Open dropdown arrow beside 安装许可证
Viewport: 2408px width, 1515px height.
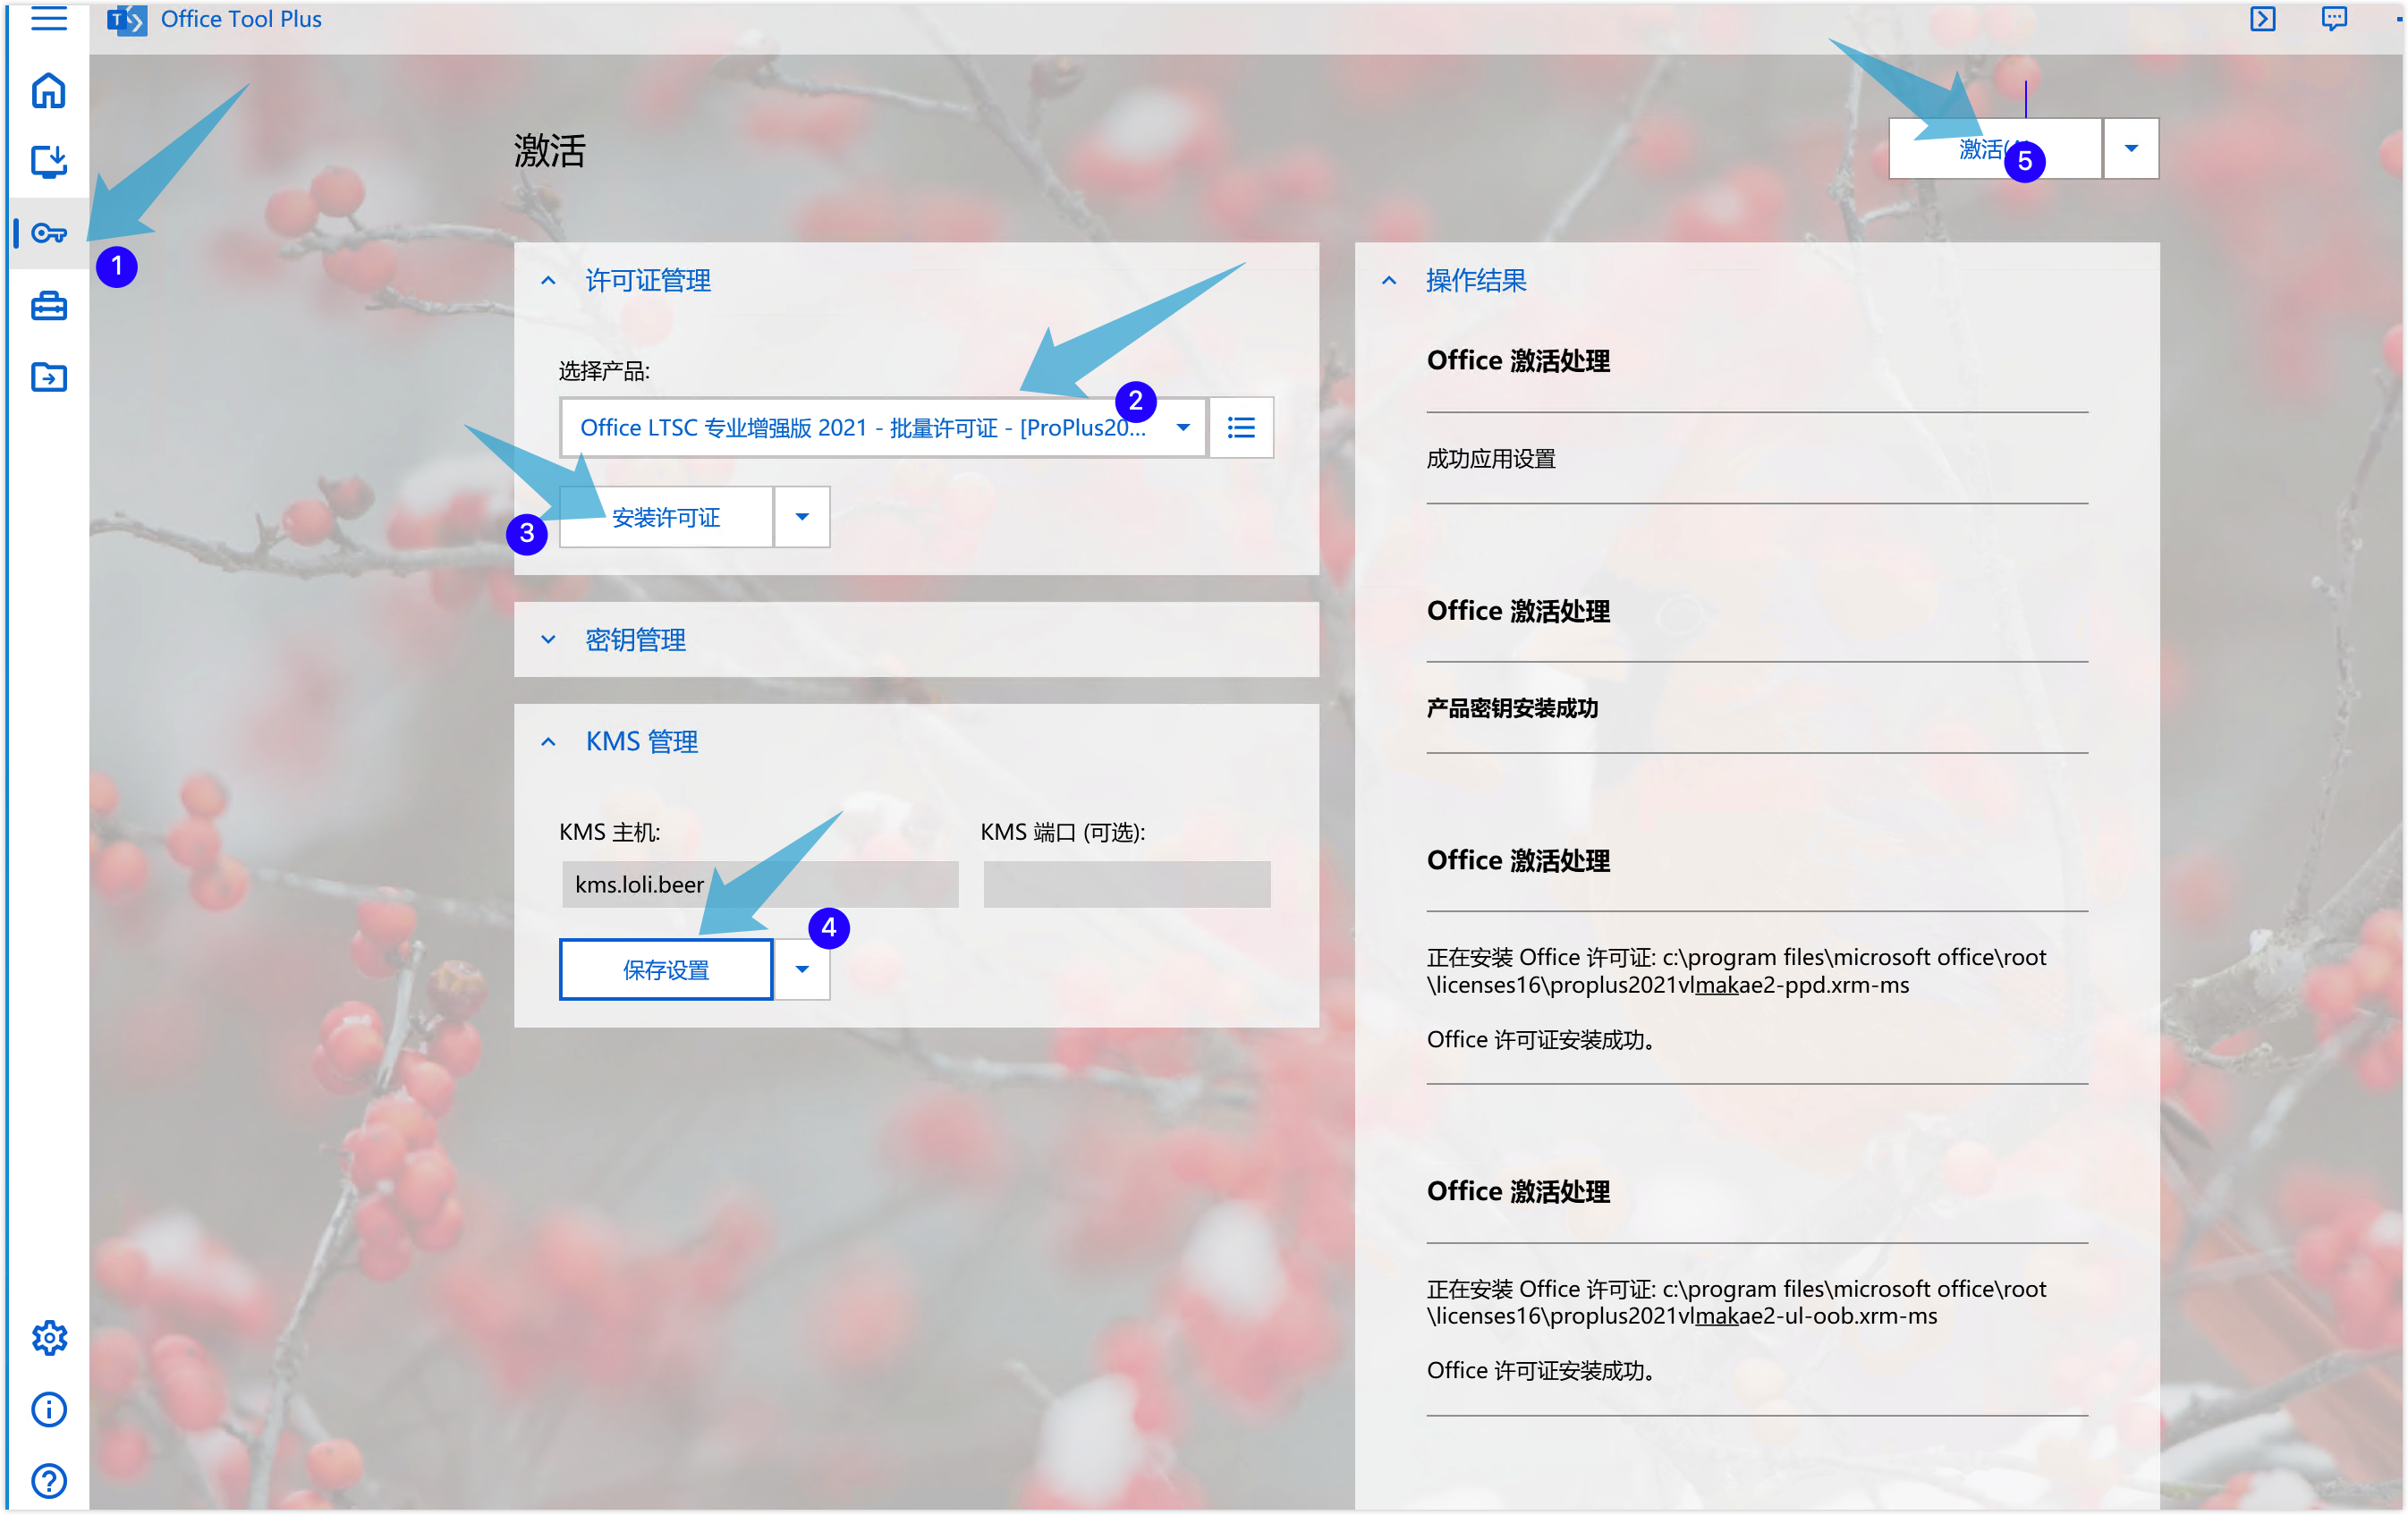pyautogui.click(x=802, y=517)
